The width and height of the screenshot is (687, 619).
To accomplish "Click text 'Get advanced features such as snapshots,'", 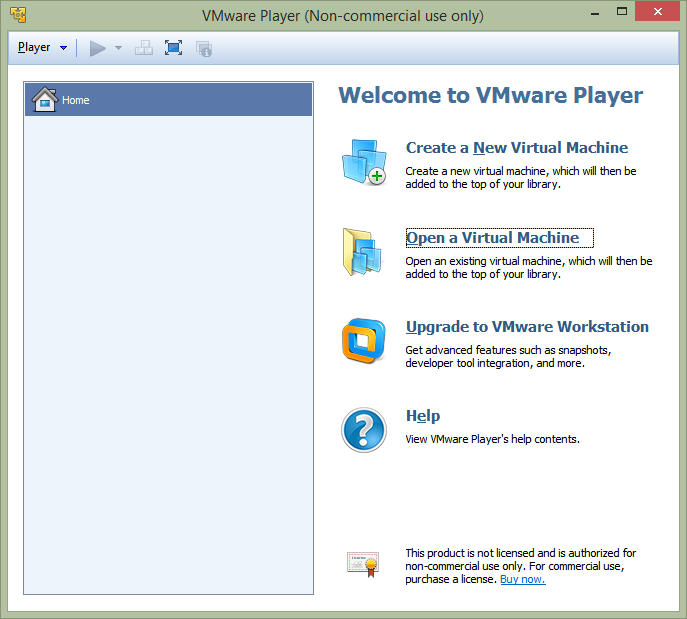I will (508, 350).
